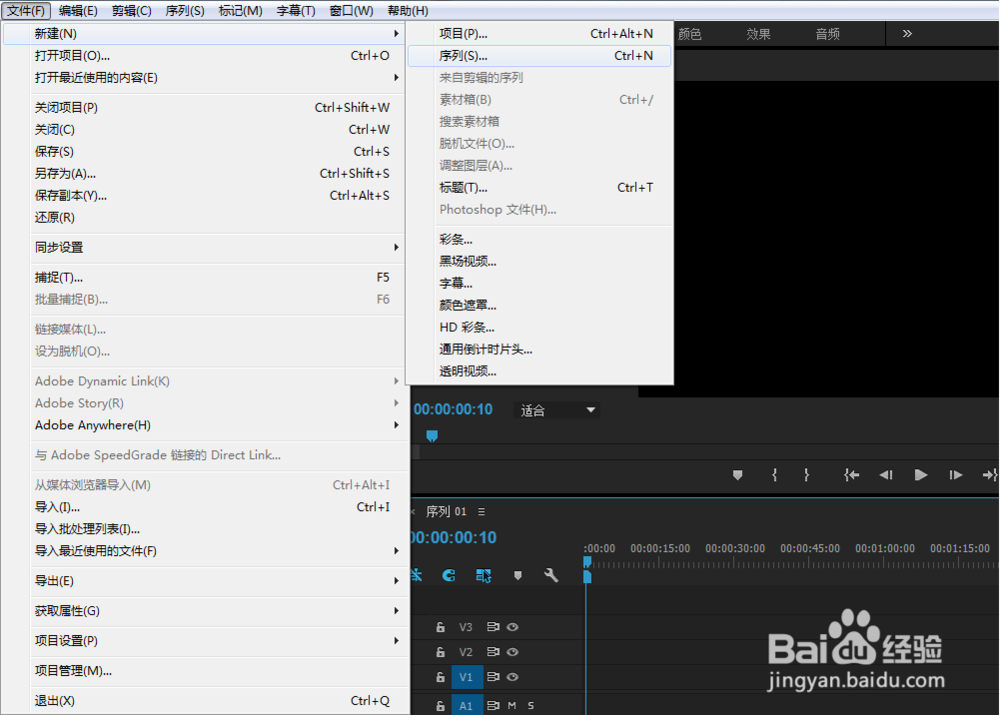Set an In point with the { icon
The image size is (1000, 715).
(774, 476)
